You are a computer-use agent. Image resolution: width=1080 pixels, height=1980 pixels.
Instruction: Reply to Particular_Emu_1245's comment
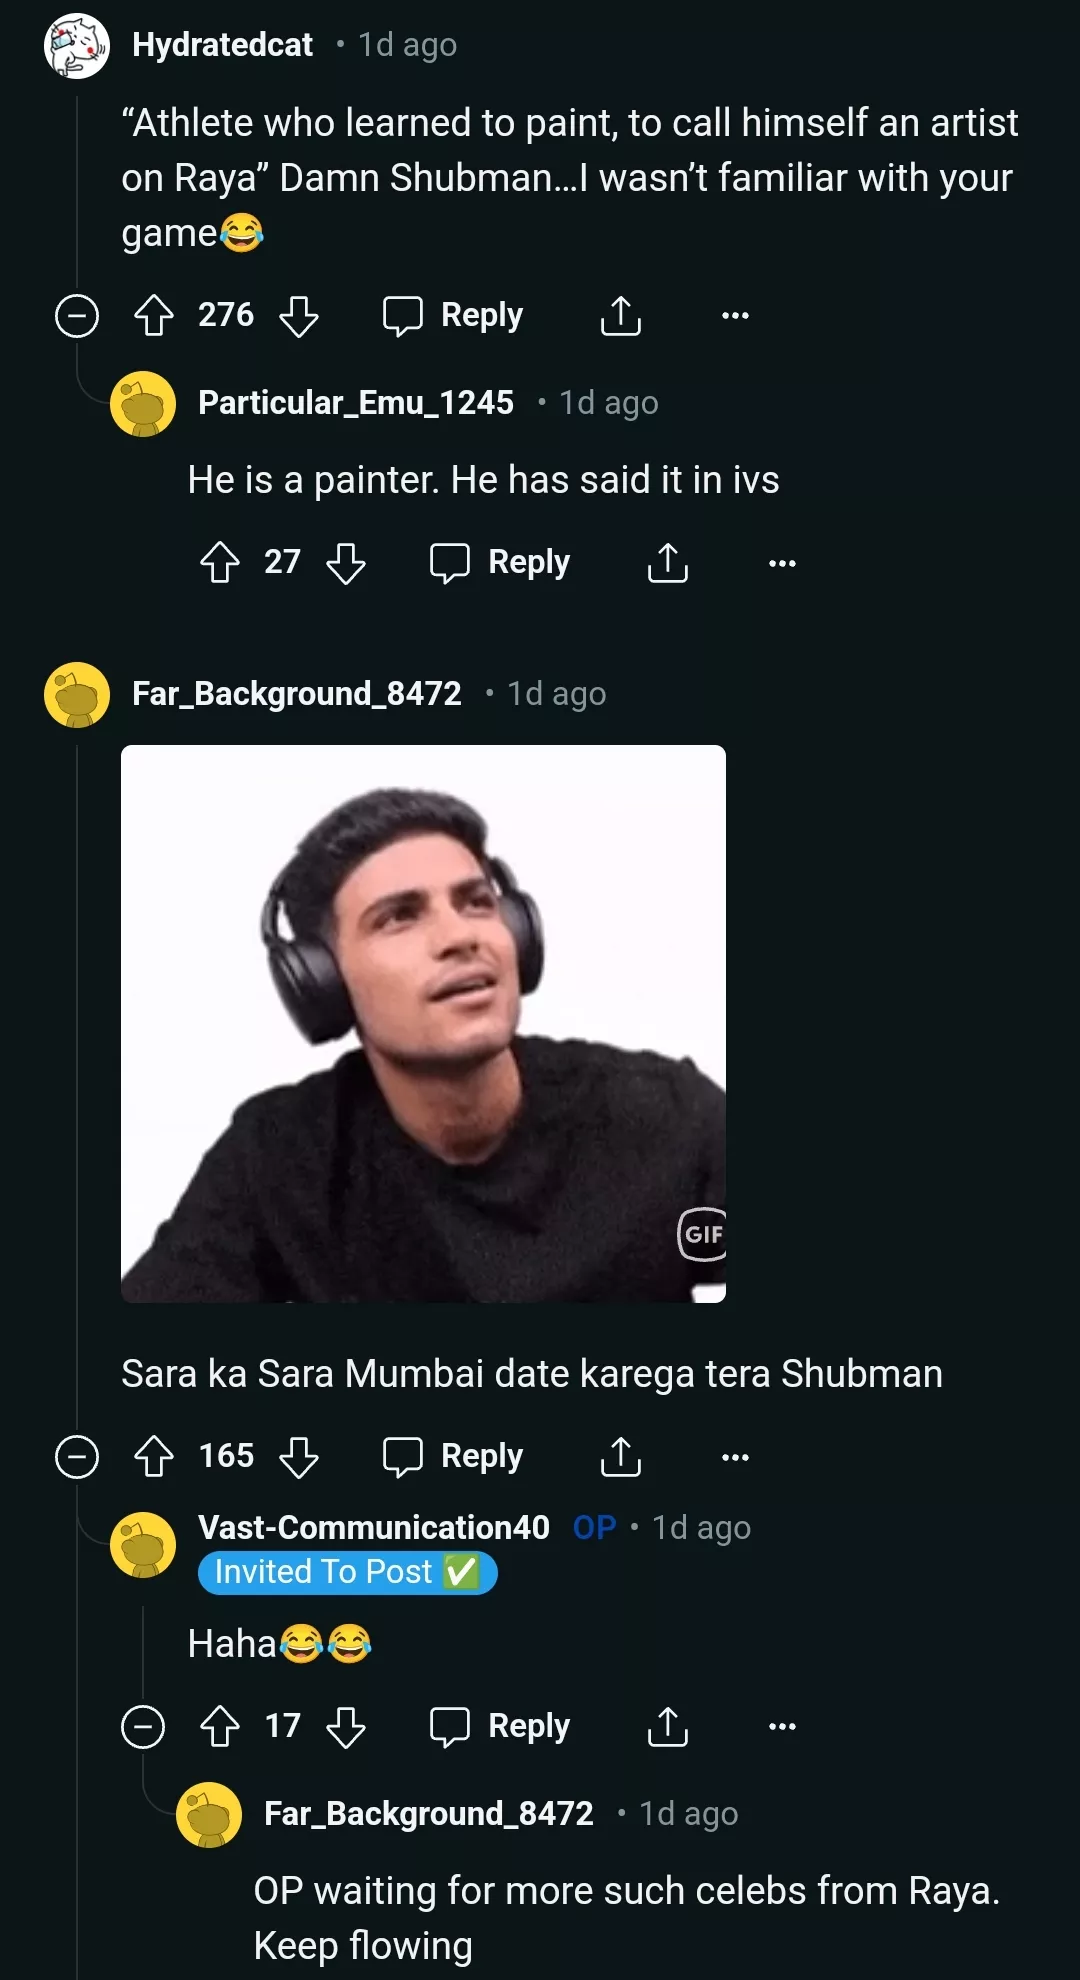tap(500, 563)
